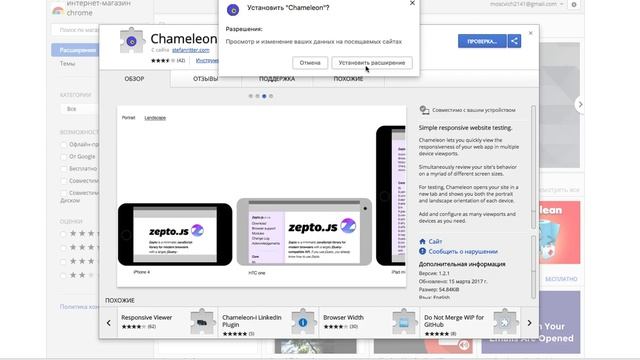The width and height of the screenshot is (640, 360).
Task: Click the Landscape orientation link in screenshot
Action: 155,118
